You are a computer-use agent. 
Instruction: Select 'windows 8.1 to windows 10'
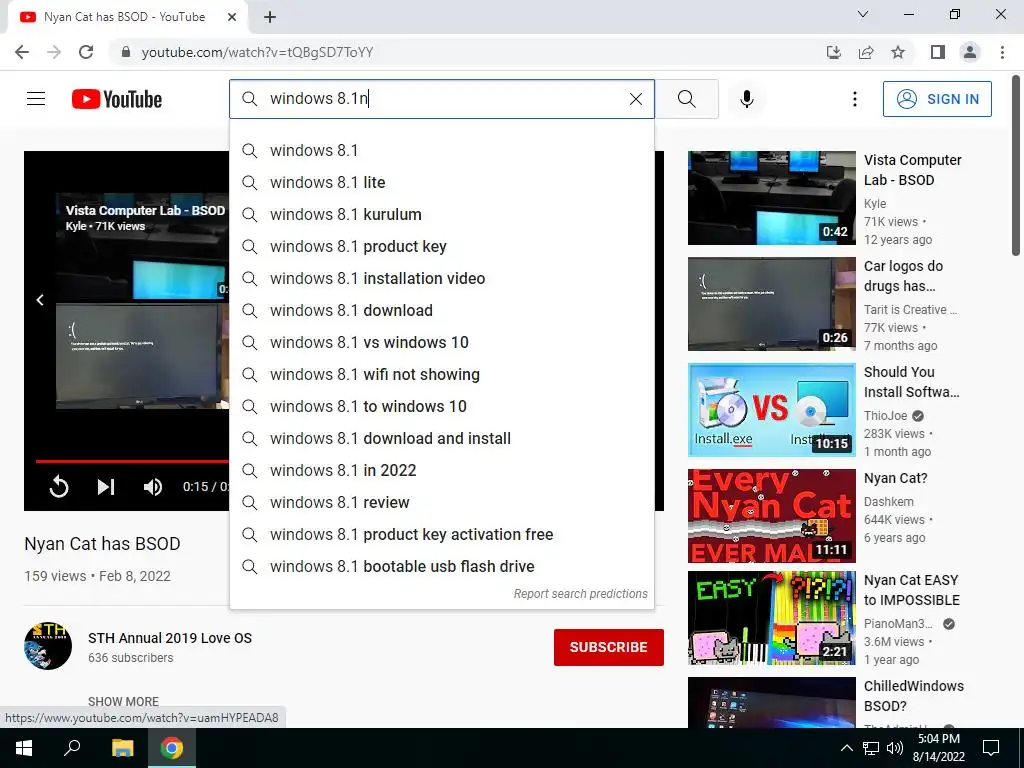pyautogui.click(x=441, y=406)
